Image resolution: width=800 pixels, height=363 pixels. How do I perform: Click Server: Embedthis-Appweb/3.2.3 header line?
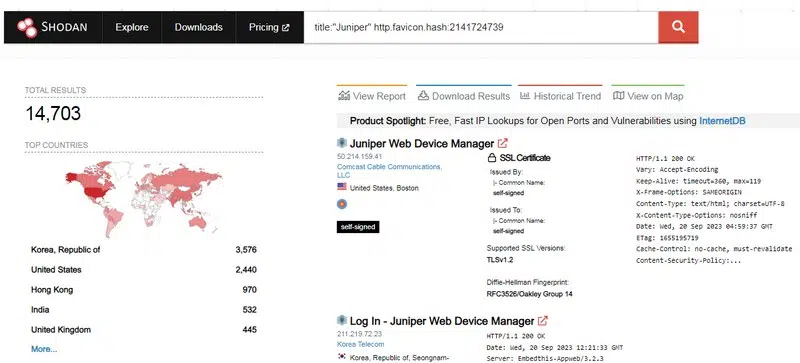pos(545,358)
